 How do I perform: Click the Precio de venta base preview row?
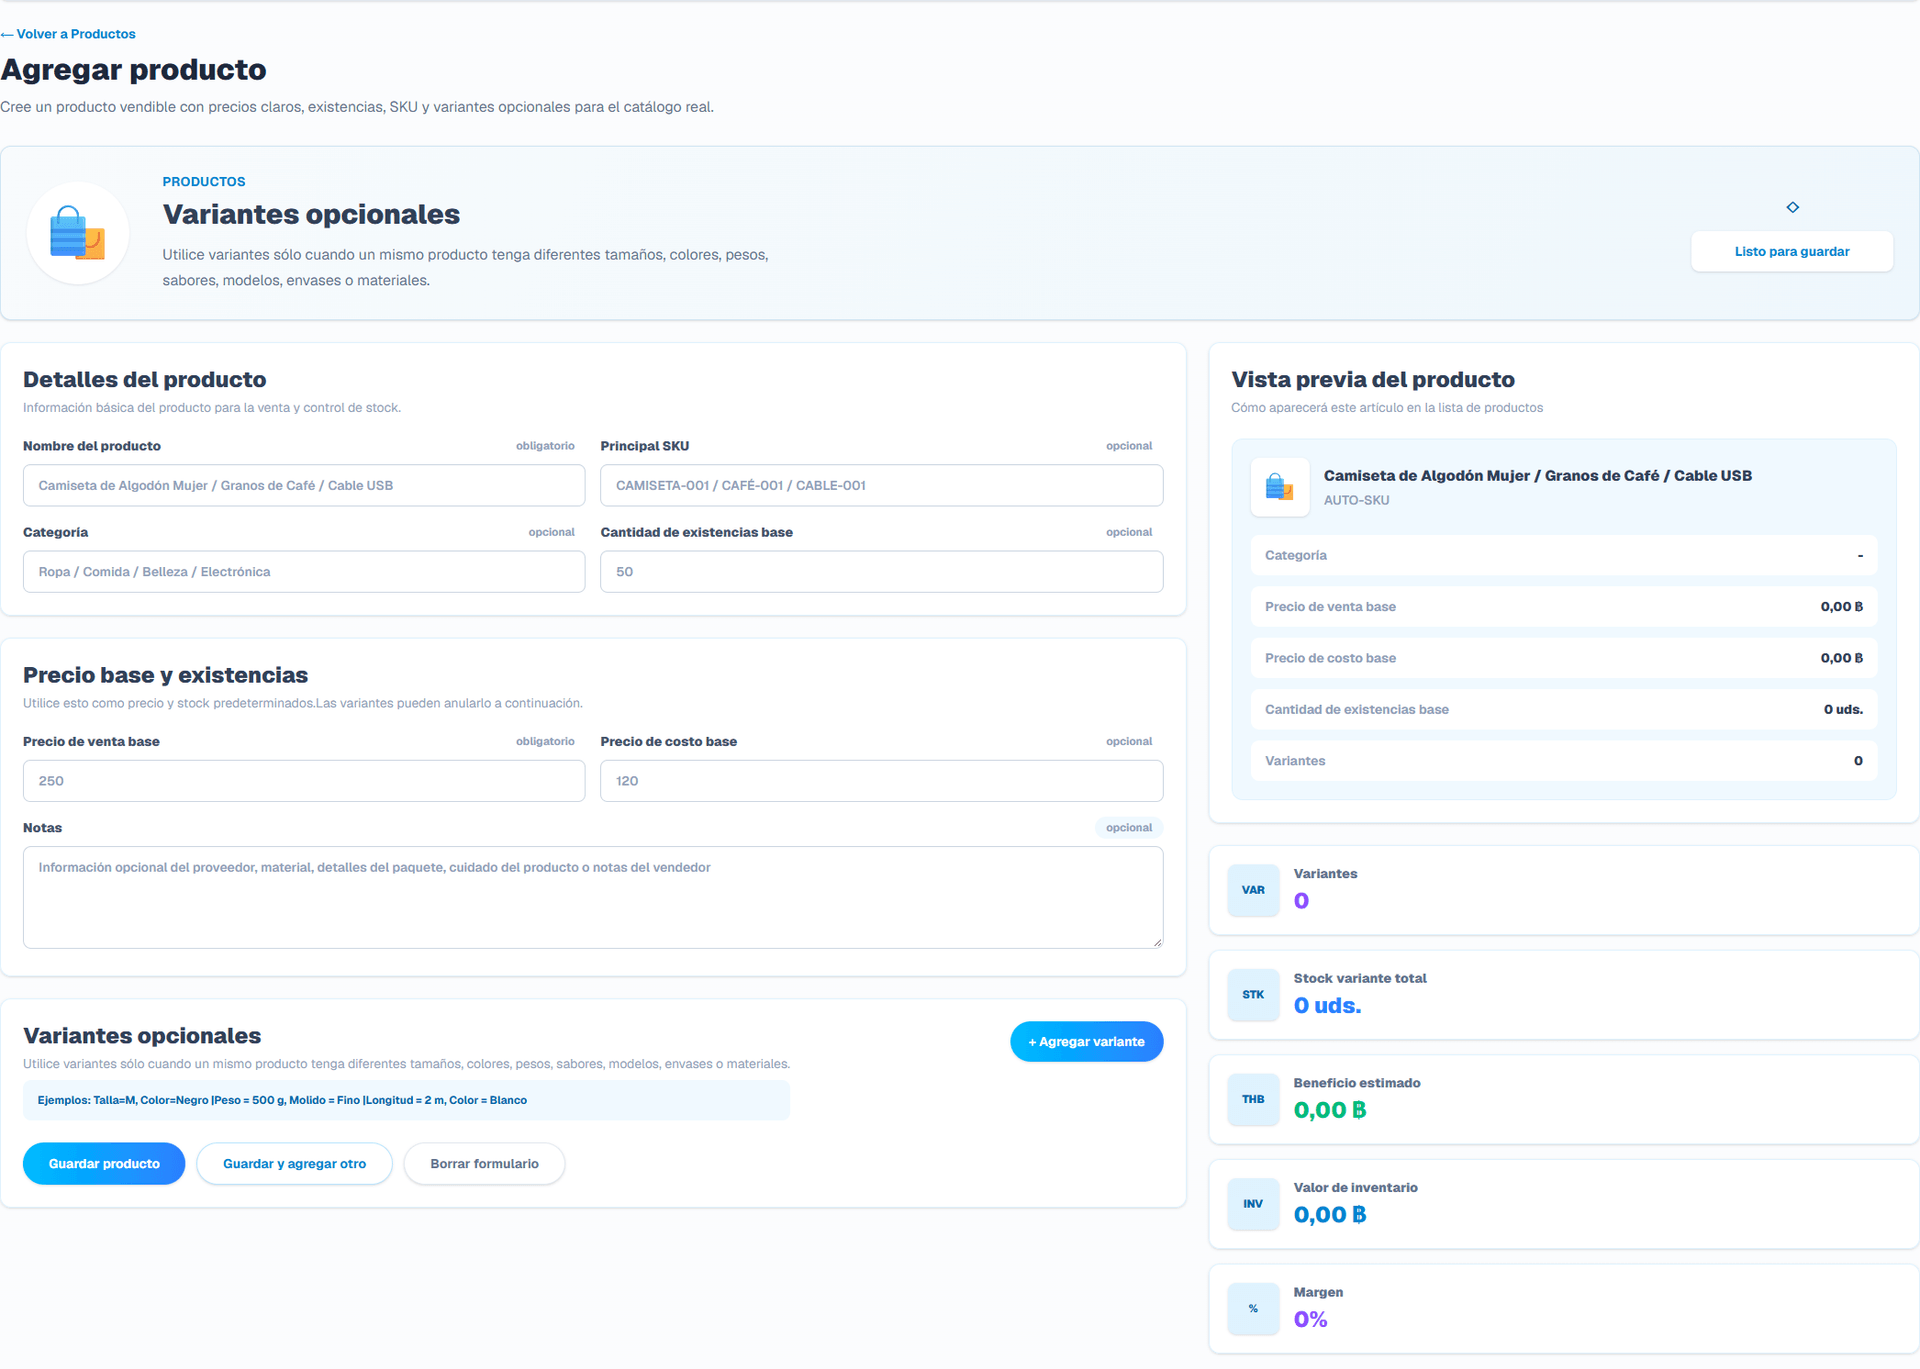pos(1563,607)
